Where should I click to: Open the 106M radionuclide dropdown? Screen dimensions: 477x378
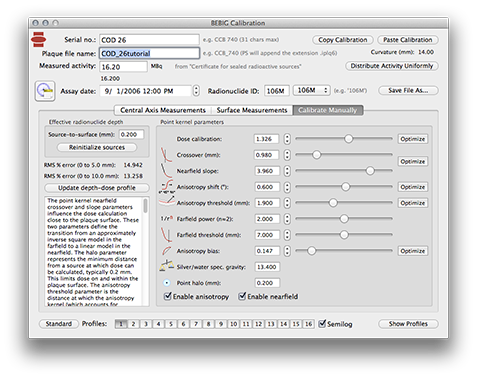coord(312,90)
